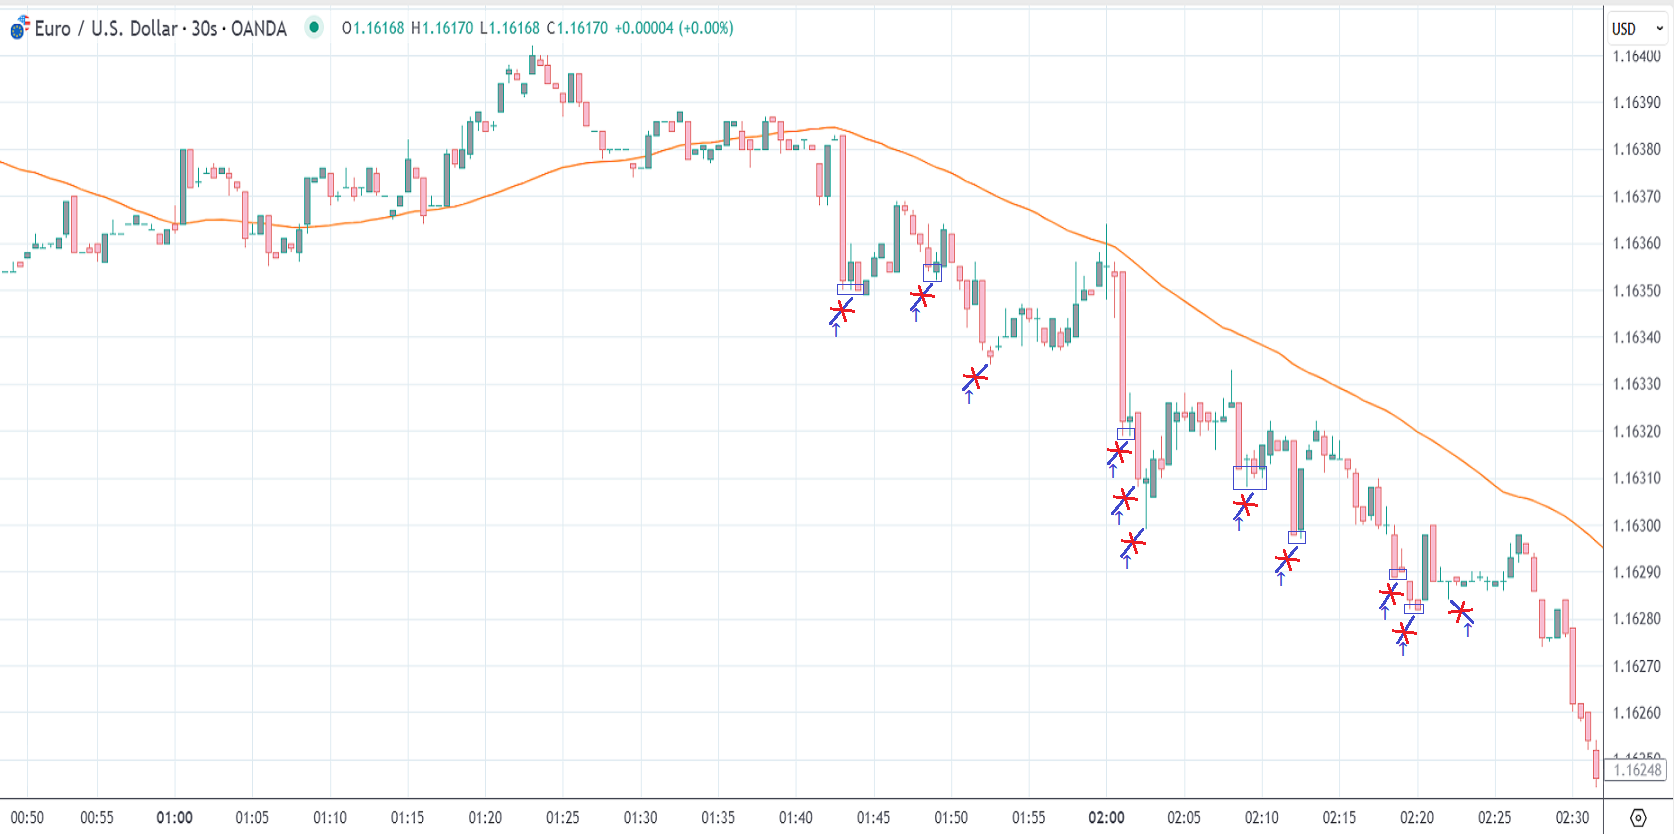Screen dimensions: 1674x834
Task: Click the green market status dot
Action: click(x=314, y=27)
